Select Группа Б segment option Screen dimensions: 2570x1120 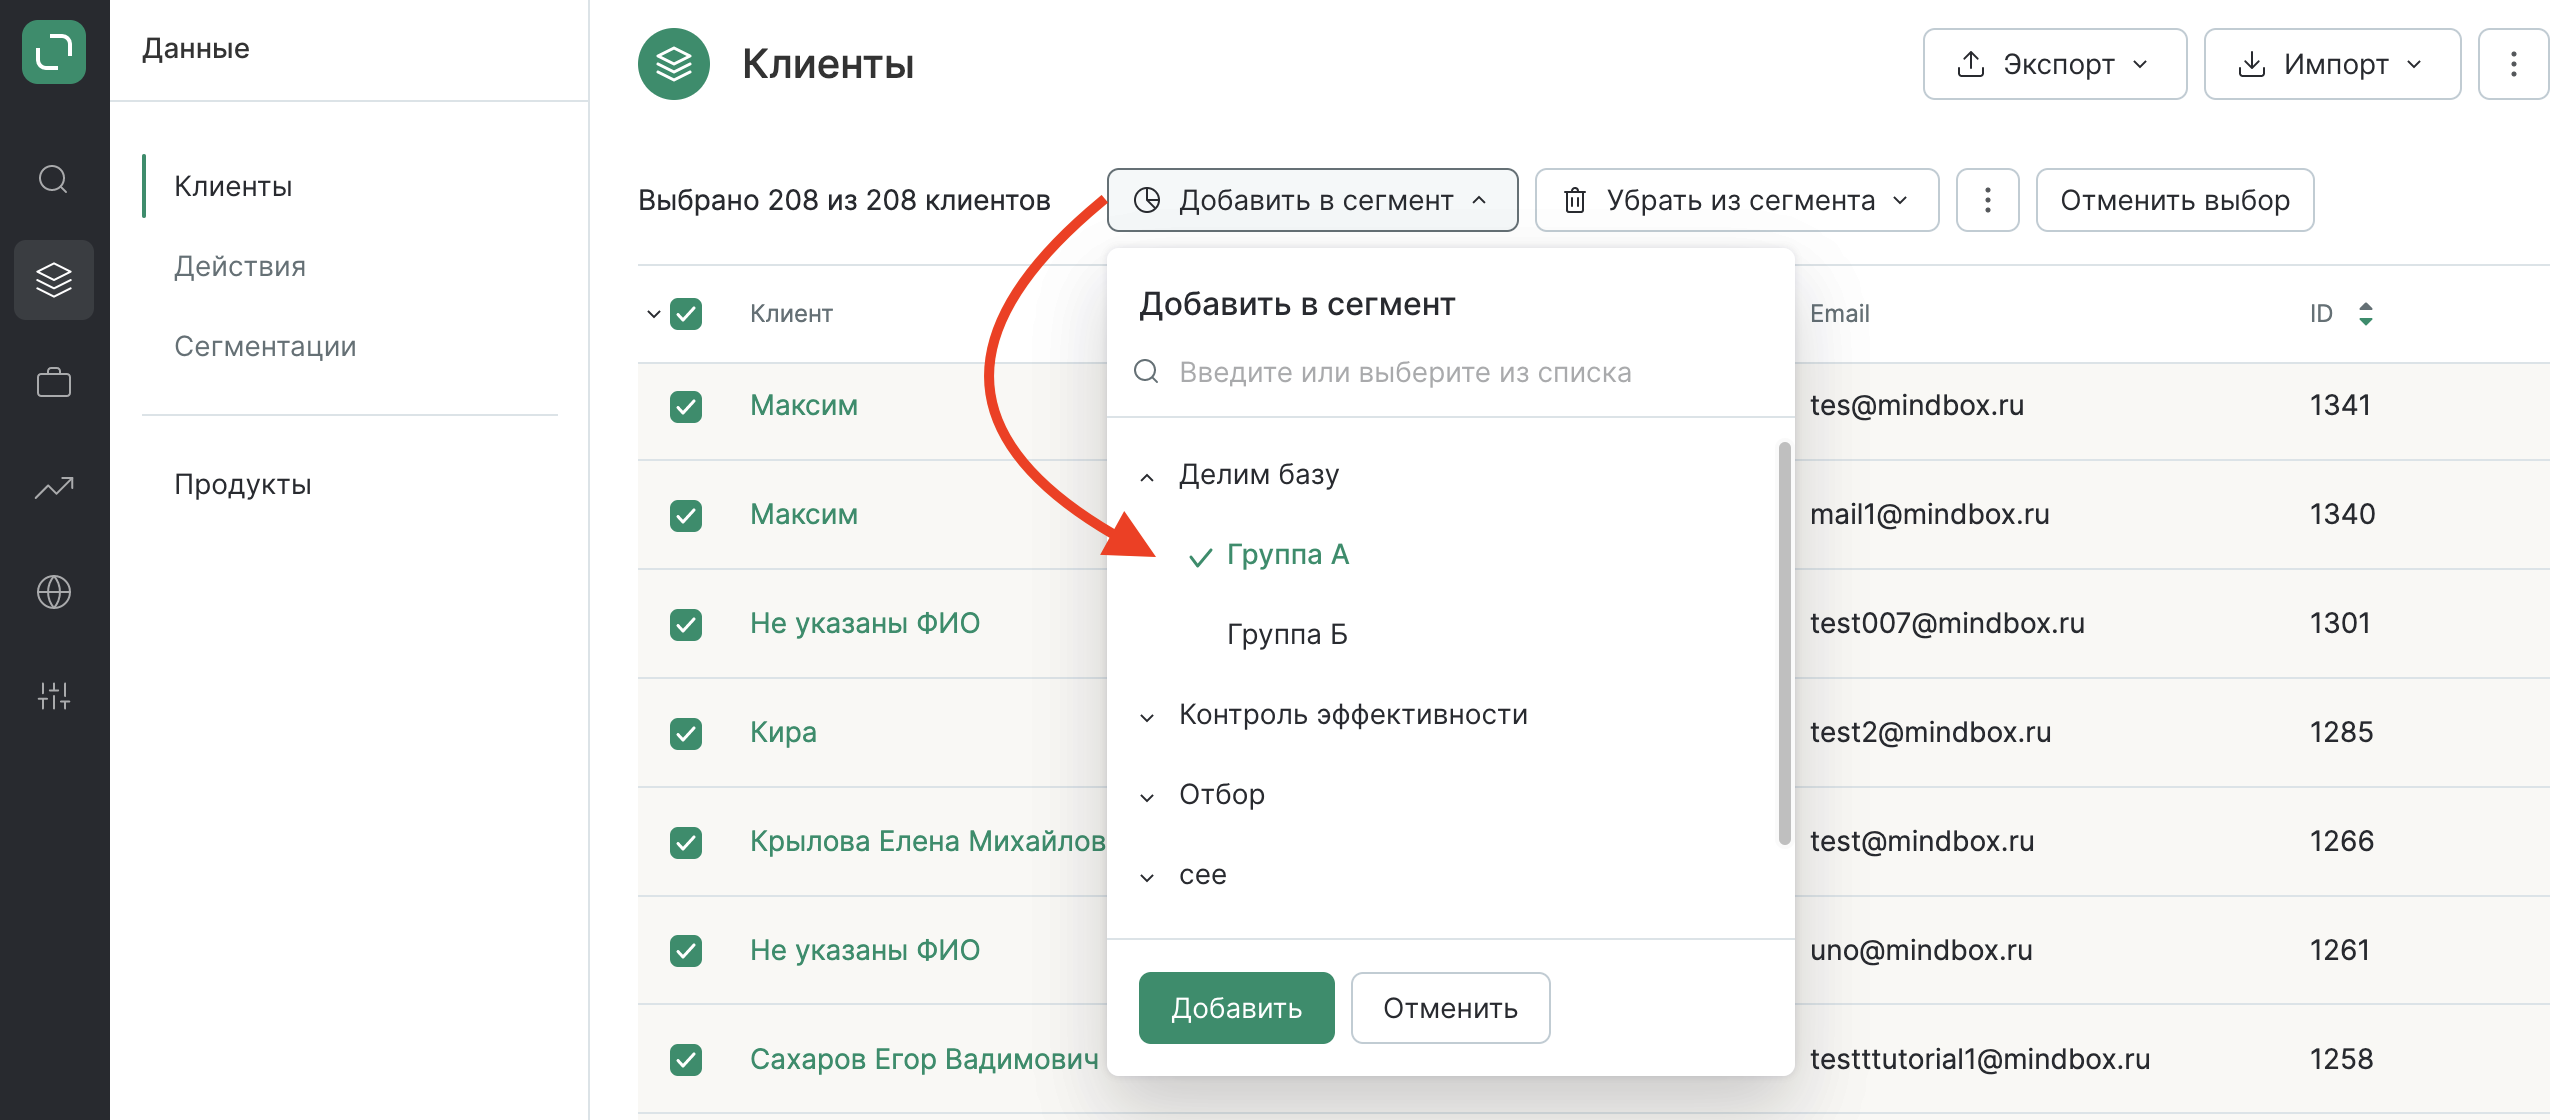(x=1287, y=634)
